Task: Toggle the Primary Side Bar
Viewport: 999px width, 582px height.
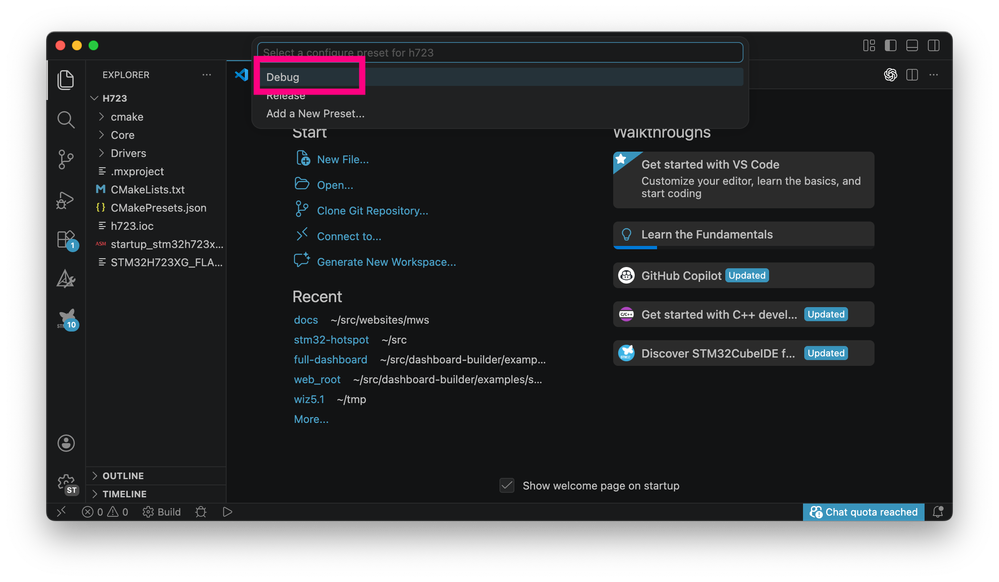Action: point(891,45)
